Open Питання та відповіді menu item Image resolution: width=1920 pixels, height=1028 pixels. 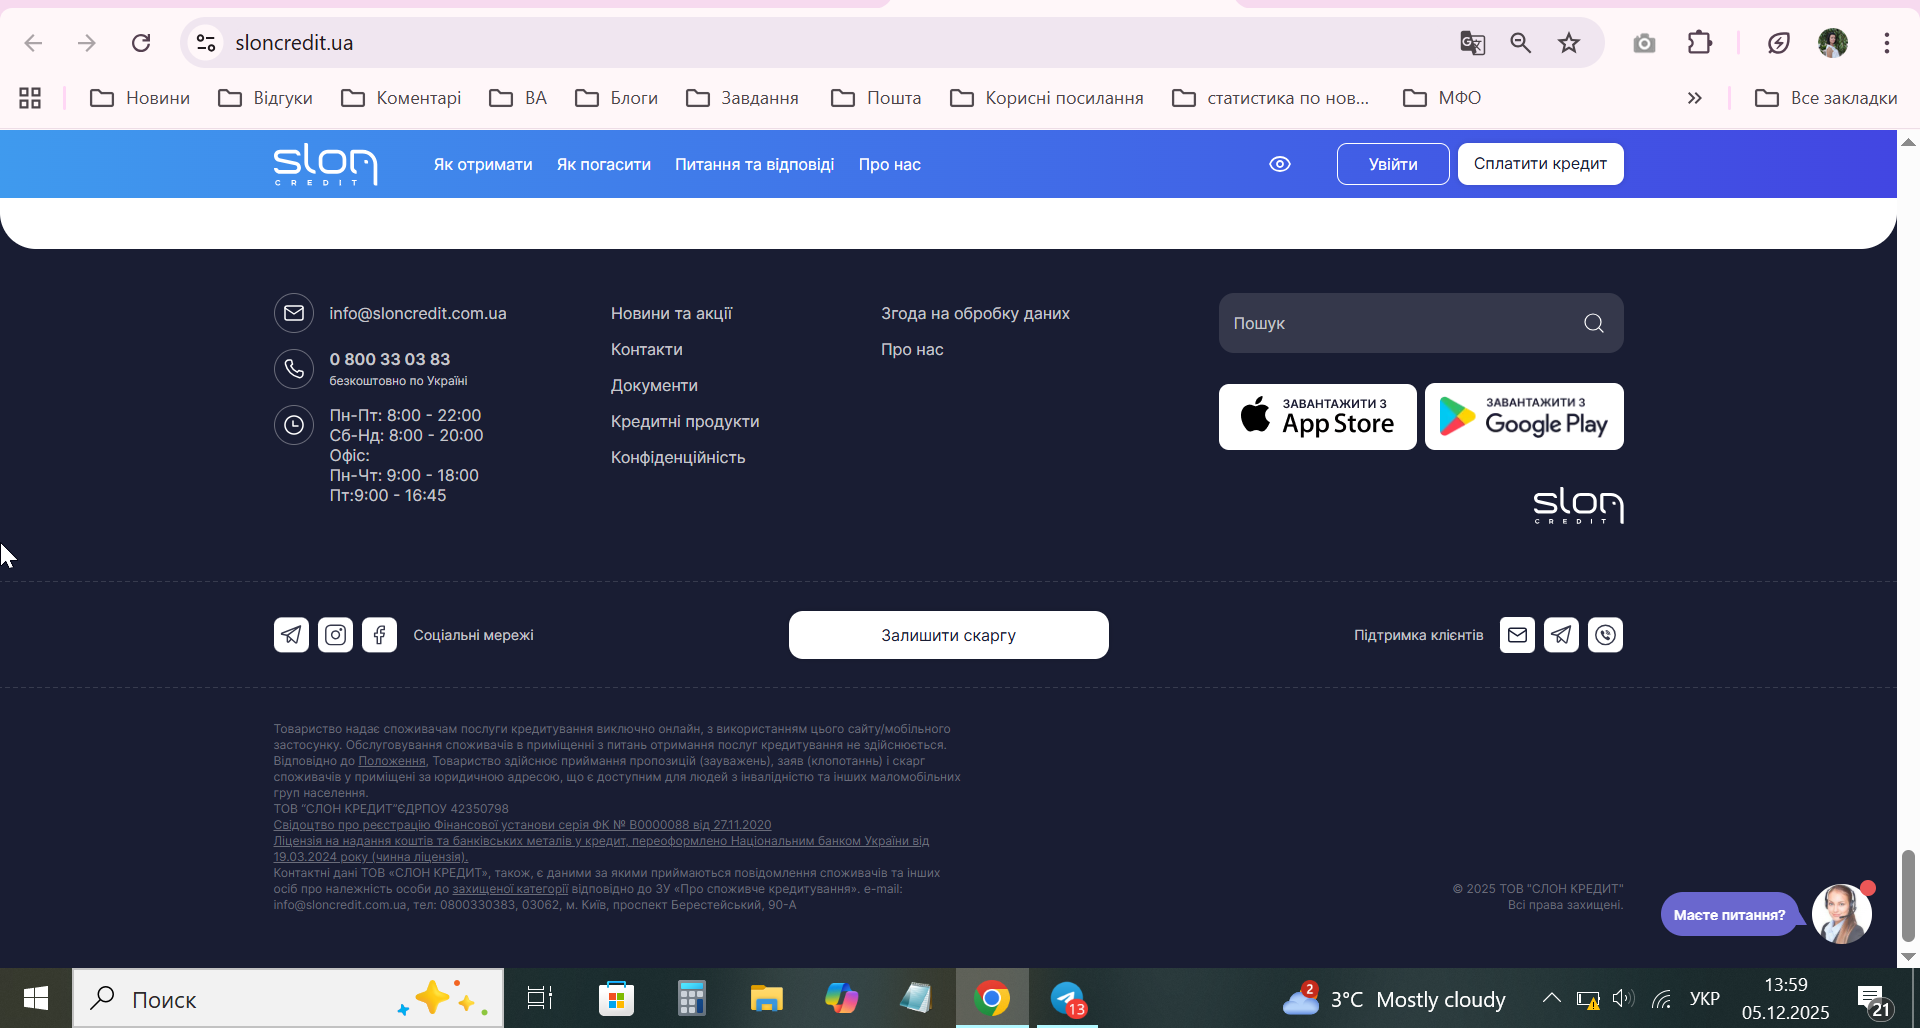tap(754, 165)
